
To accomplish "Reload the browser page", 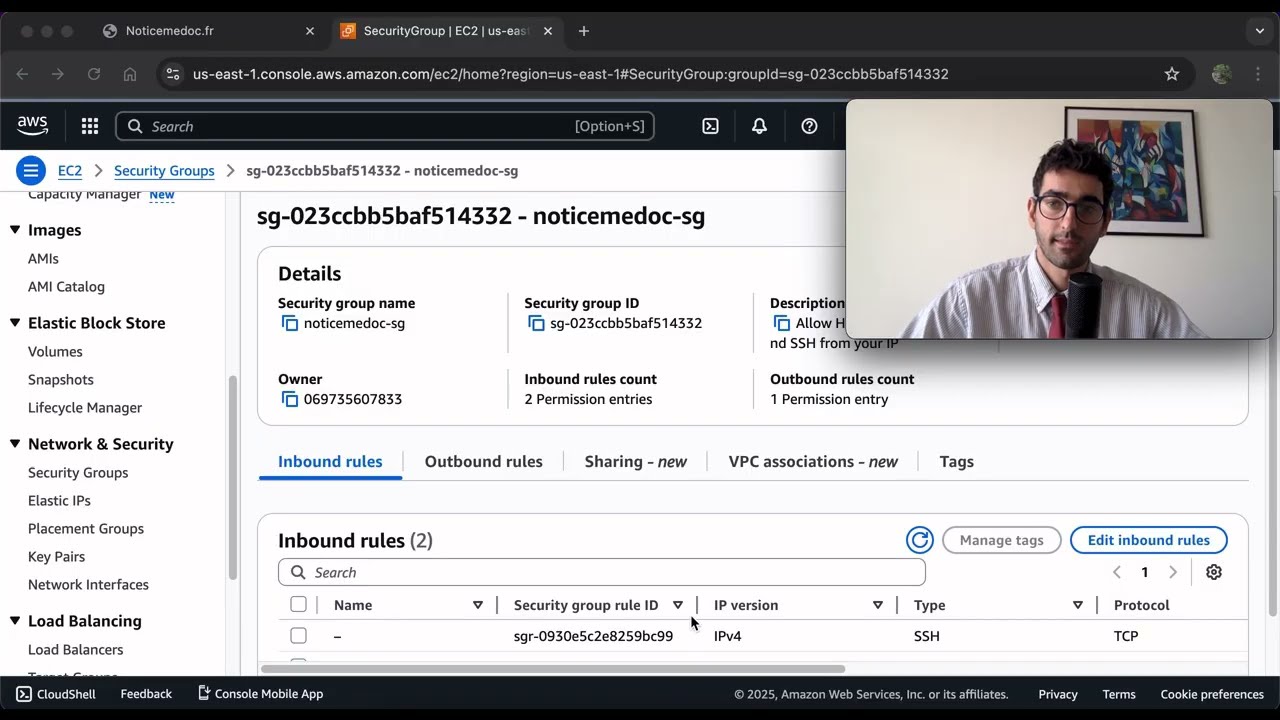I will point(94,74).
